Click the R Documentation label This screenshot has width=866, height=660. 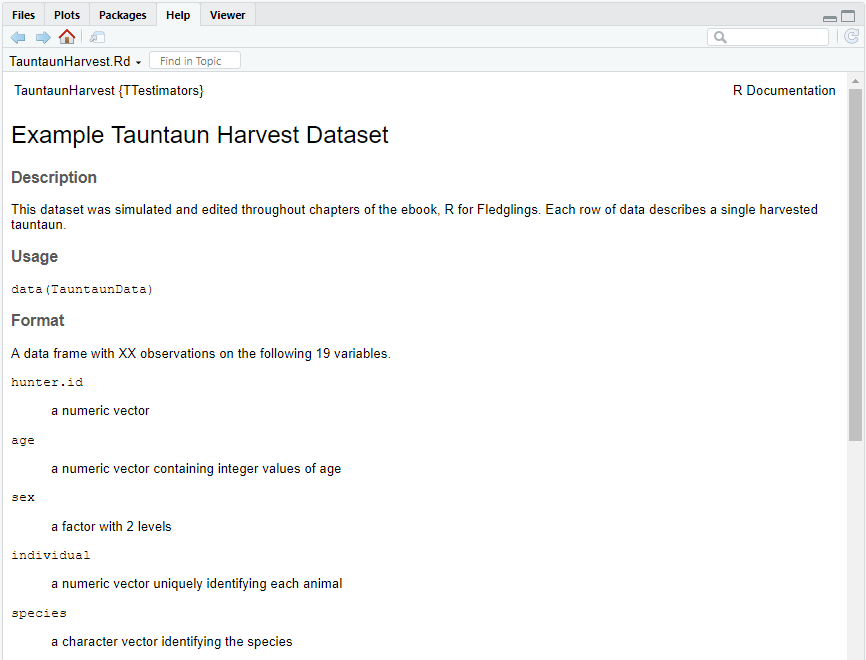point(784,91)
